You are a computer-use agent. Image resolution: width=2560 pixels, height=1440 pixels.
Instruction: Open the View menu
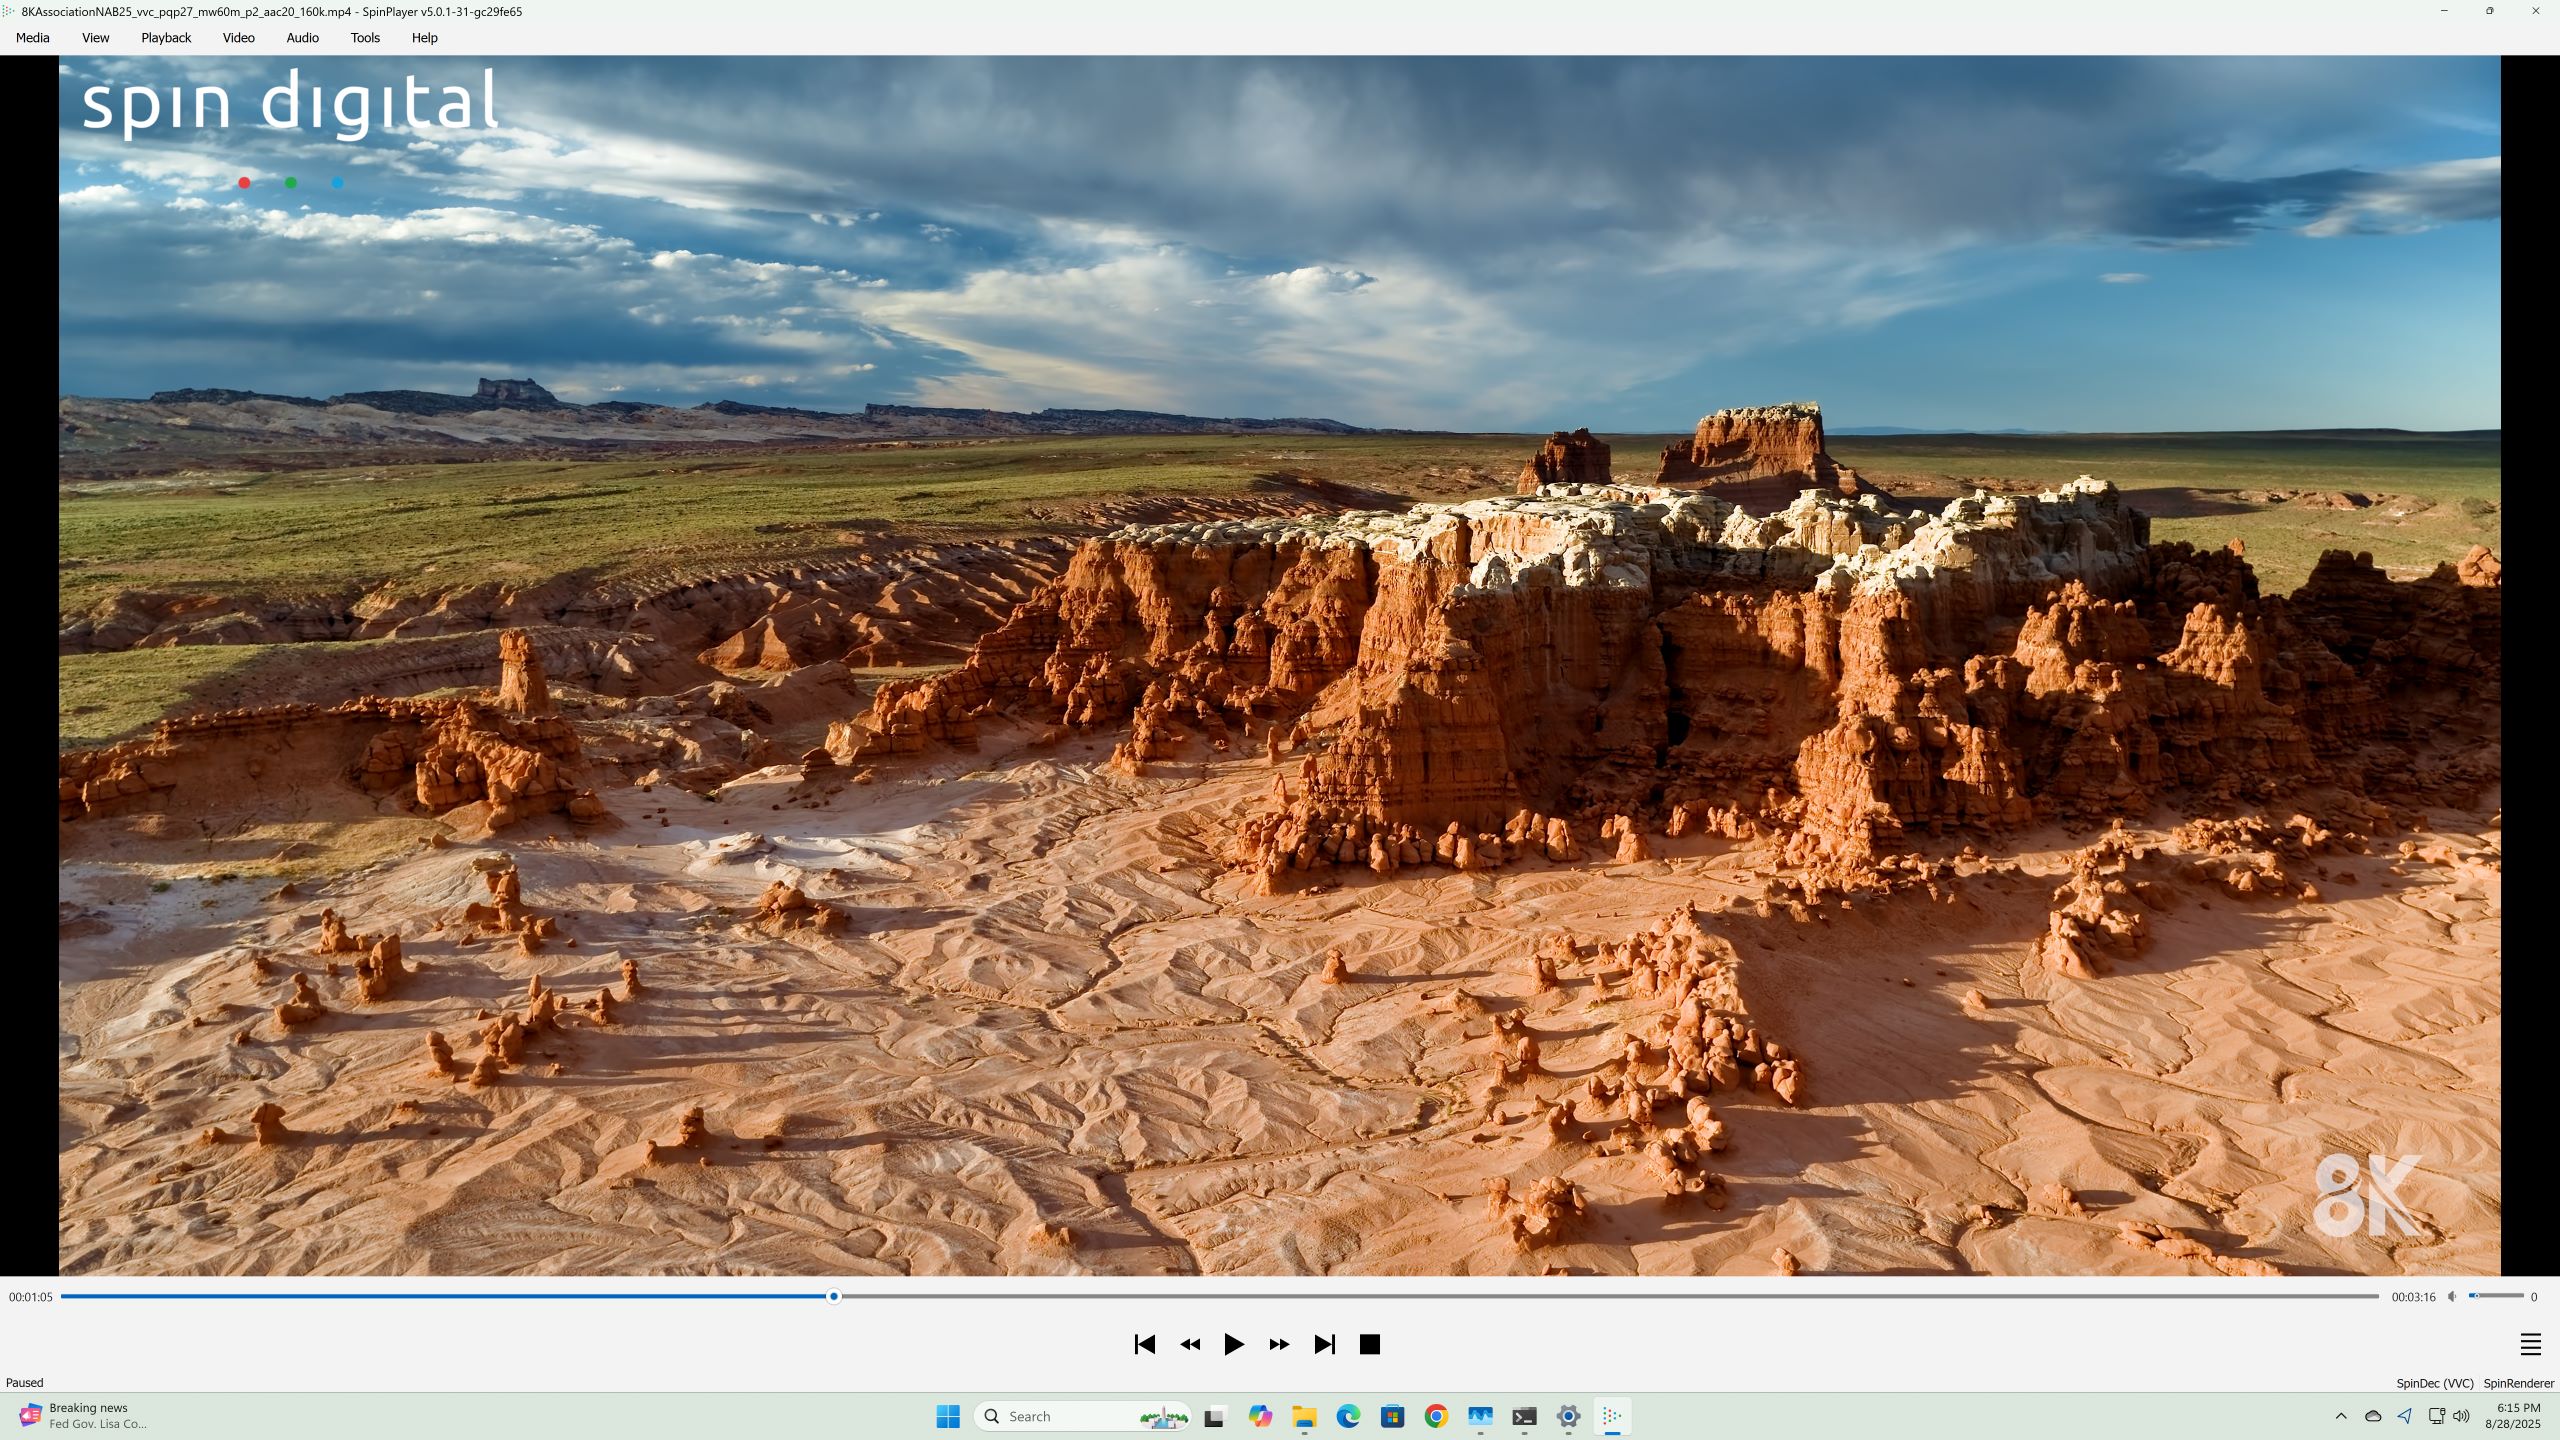coord(95,38)
